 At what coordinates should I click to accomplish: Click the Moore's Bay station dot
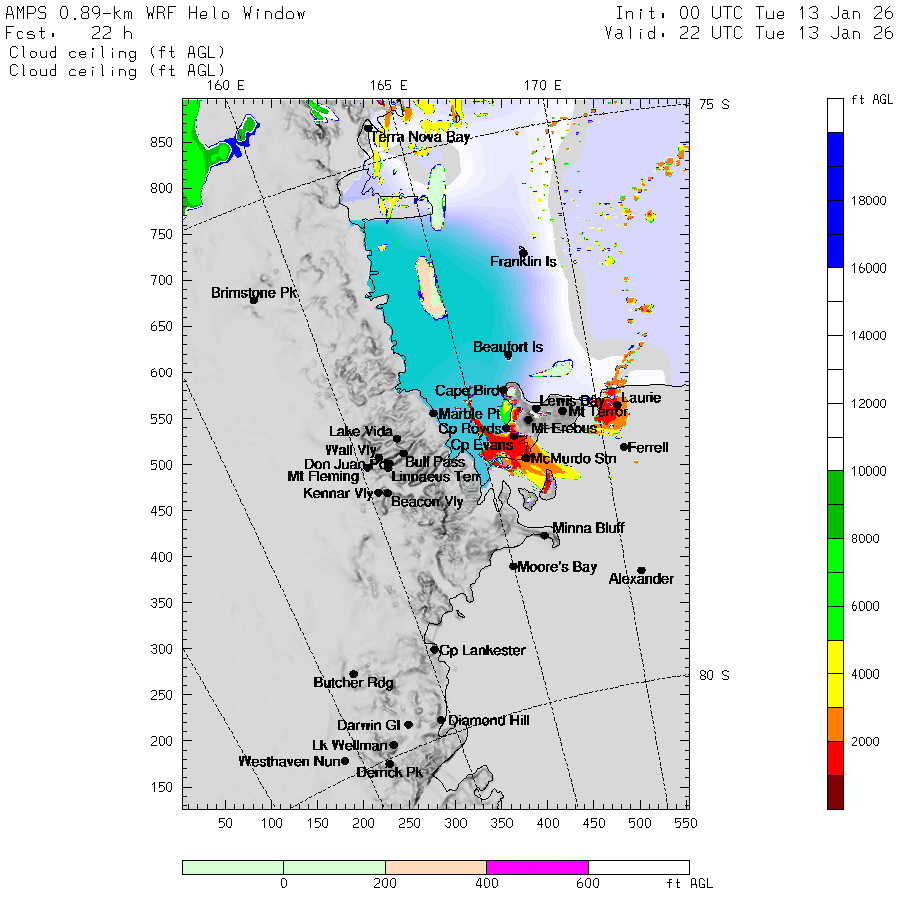513,566
